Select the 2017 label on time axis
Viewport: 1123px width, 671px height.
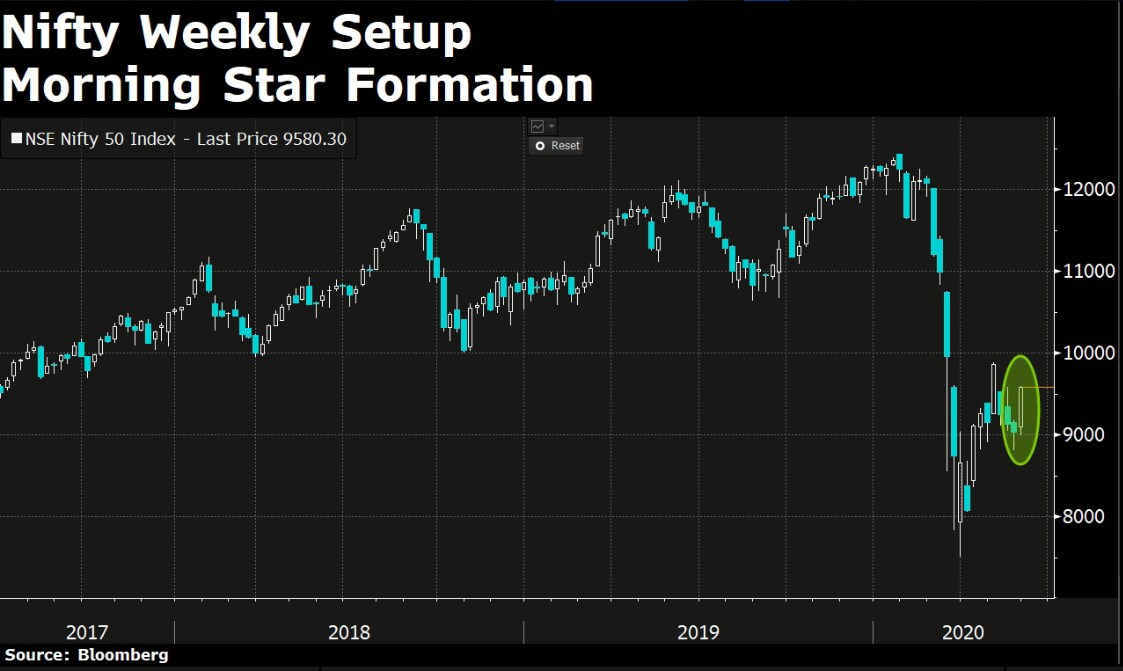[87, 632]
